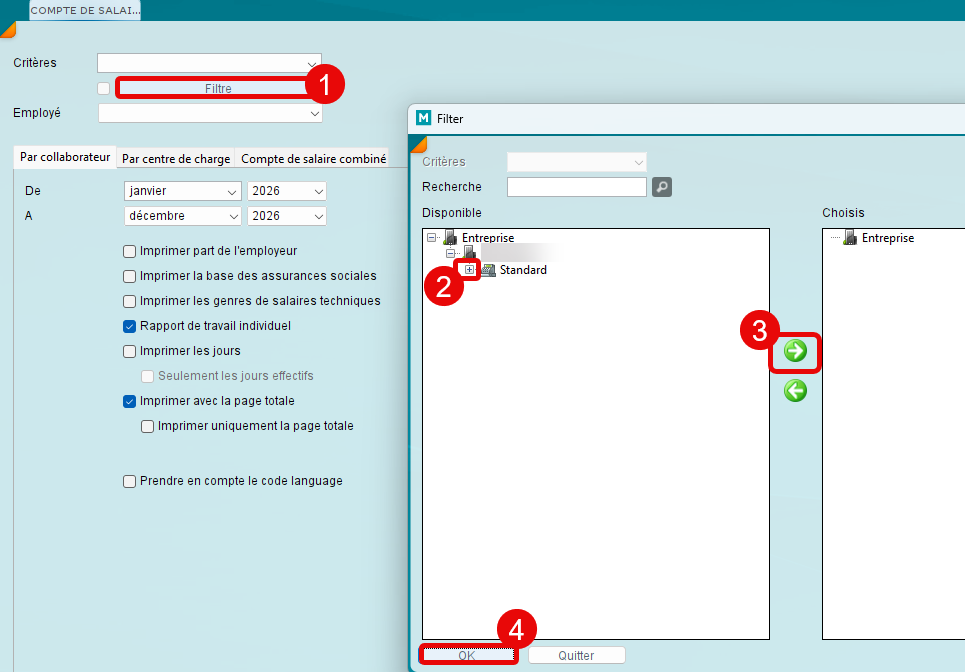
Task: Open the De month dropdown showing janvier
Action: (182, 191)
